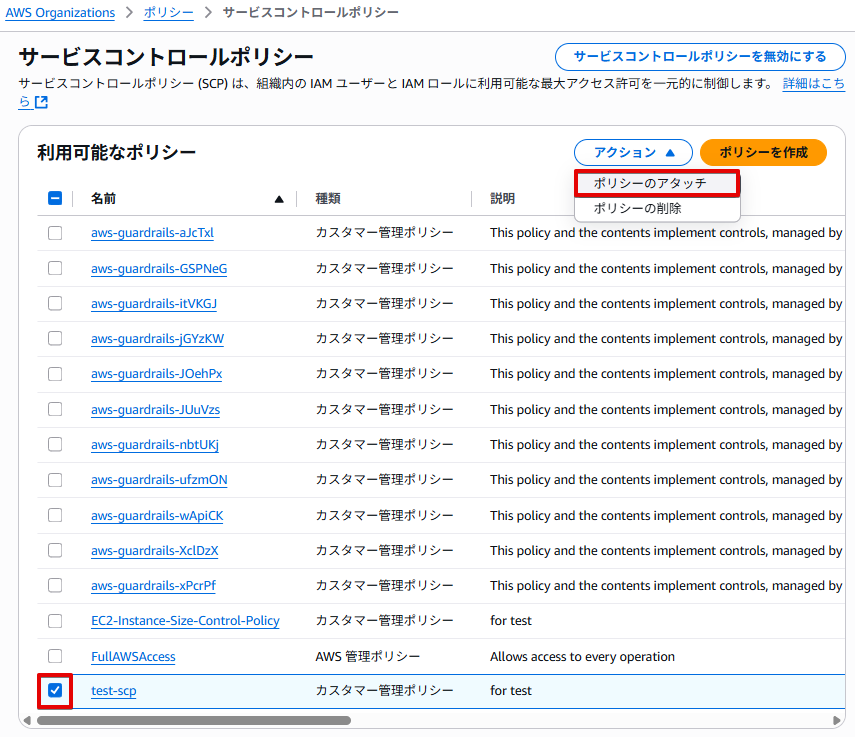Click the AWS 管理ポリシー type cell

pos(368,656)
